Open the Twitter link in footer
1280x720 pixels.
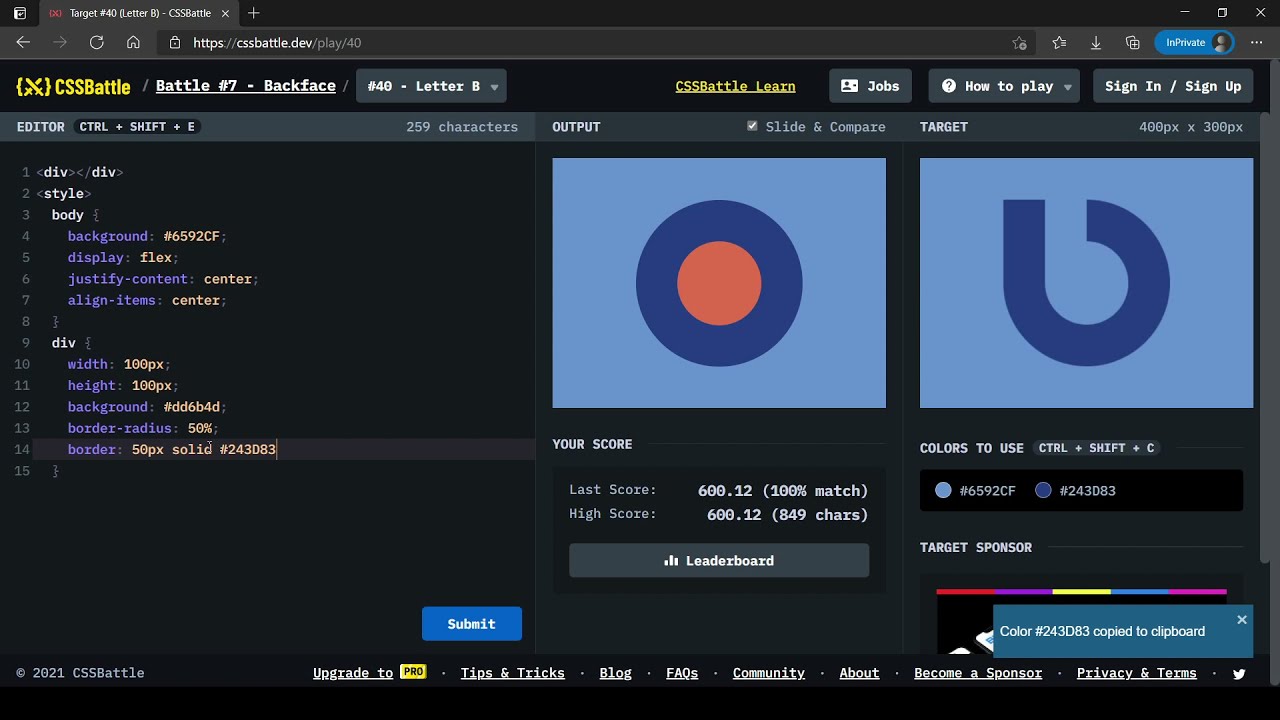1239,674
